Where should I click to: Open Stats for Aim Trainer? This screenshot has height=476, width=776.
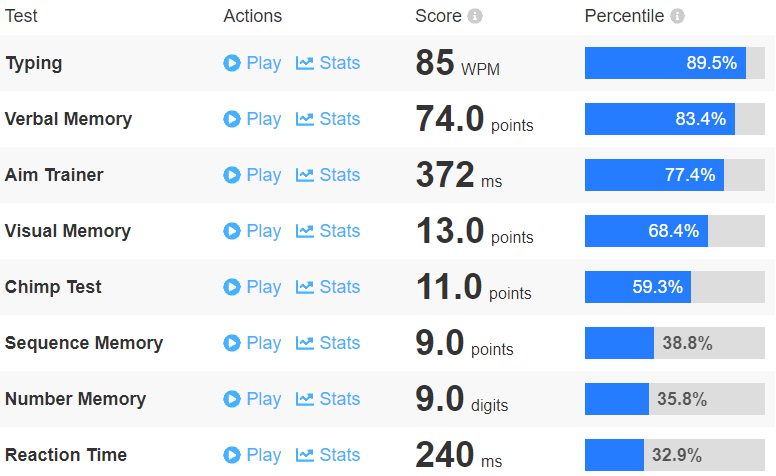(328, 175)
